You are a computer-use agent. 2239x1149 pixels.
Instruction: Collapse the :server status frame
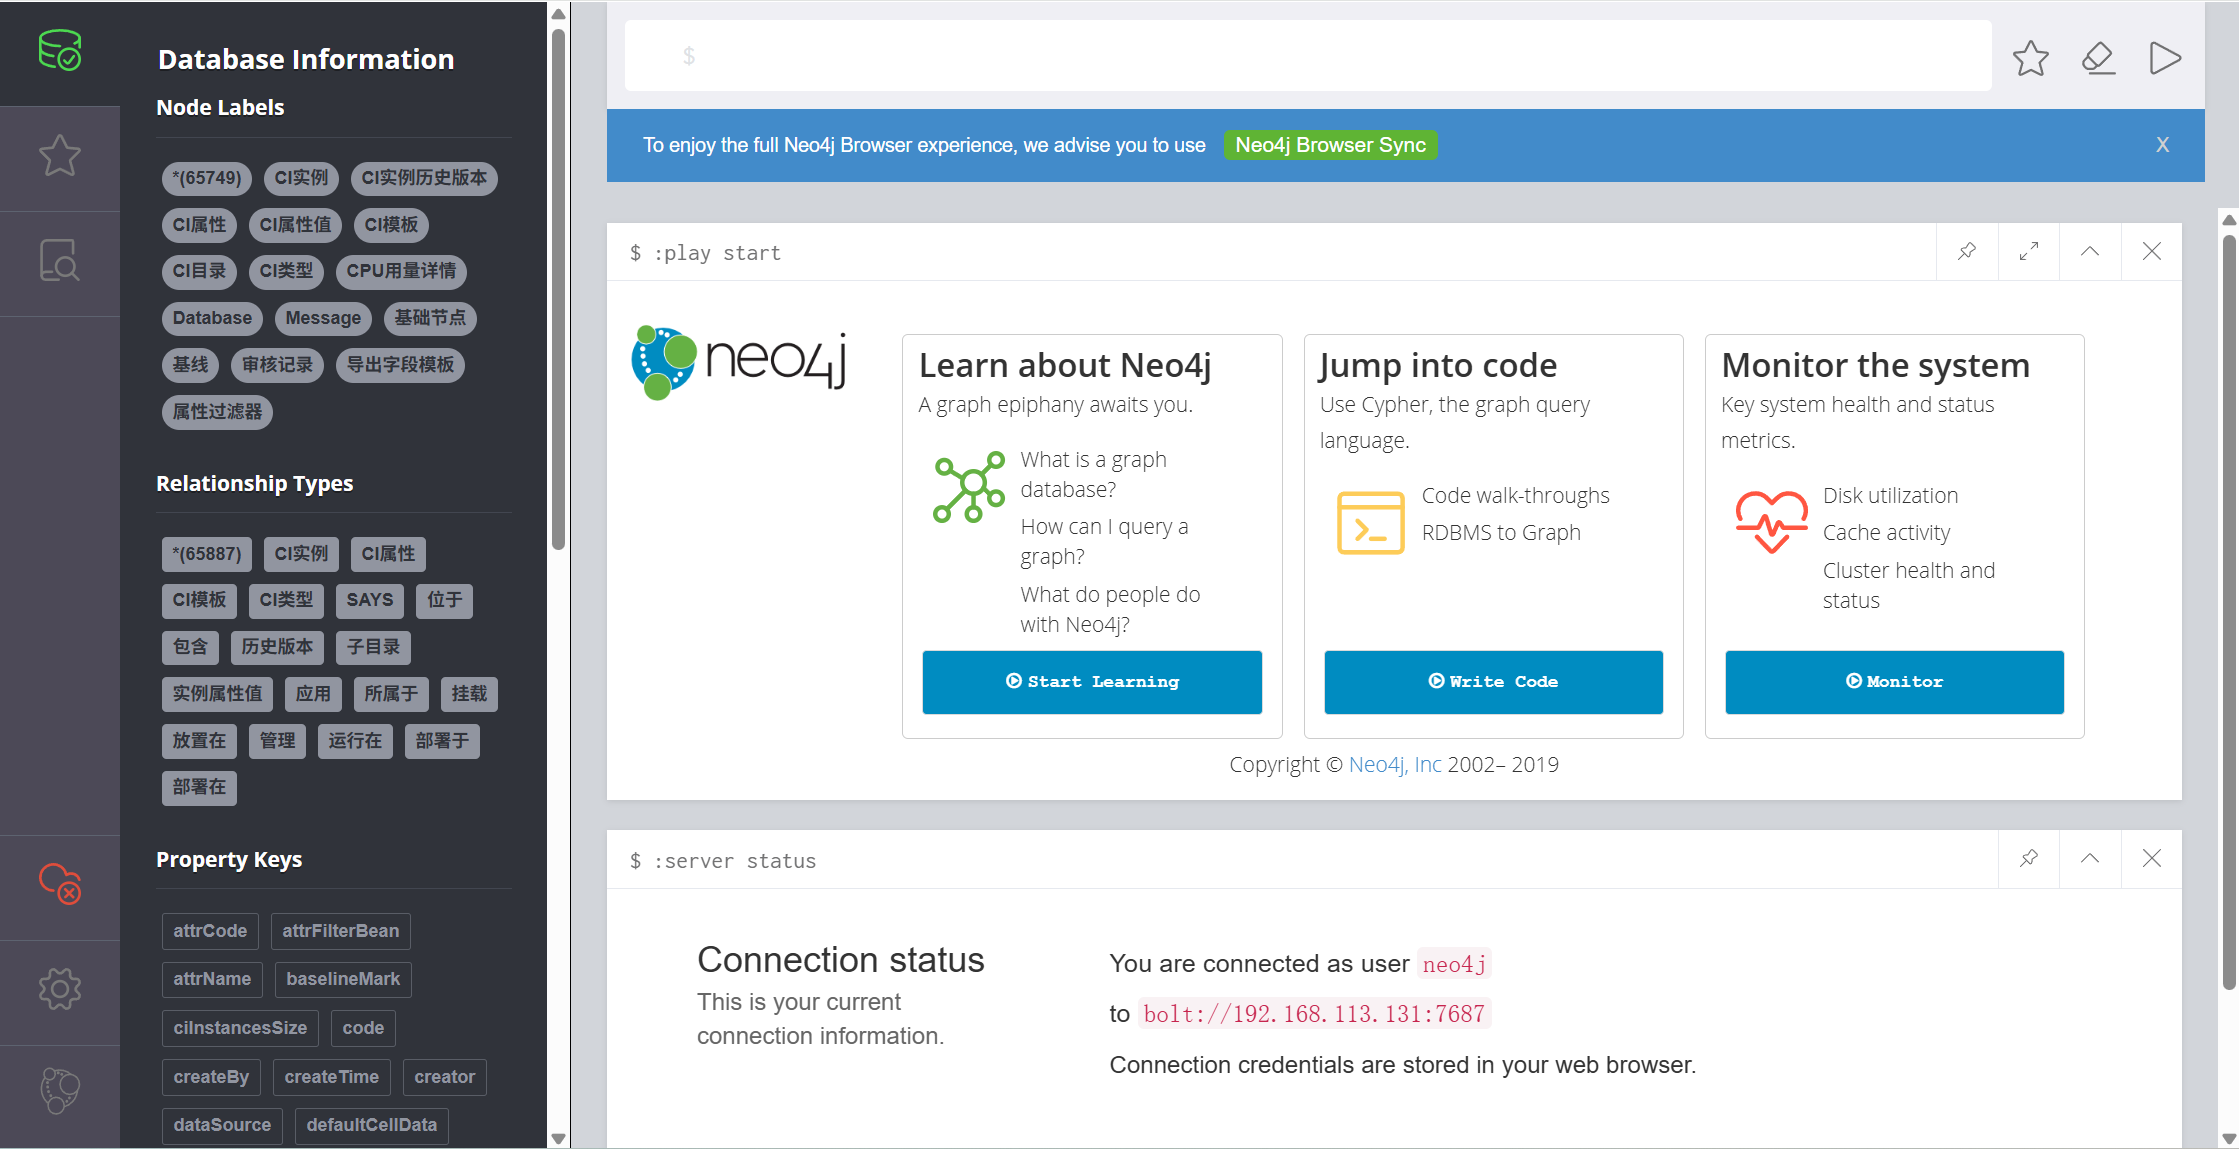[2090, 858]
